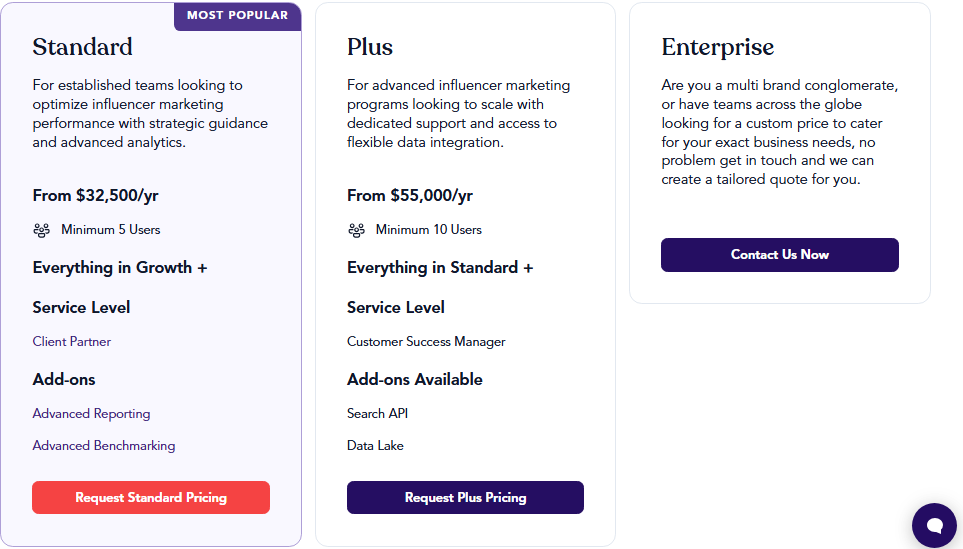Select the Search API add-on text

pos(377,413)
